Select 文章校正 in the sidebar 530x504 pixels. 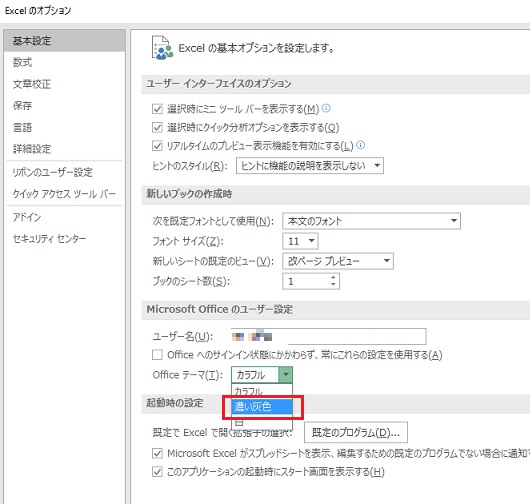click(x=65, y=84)
